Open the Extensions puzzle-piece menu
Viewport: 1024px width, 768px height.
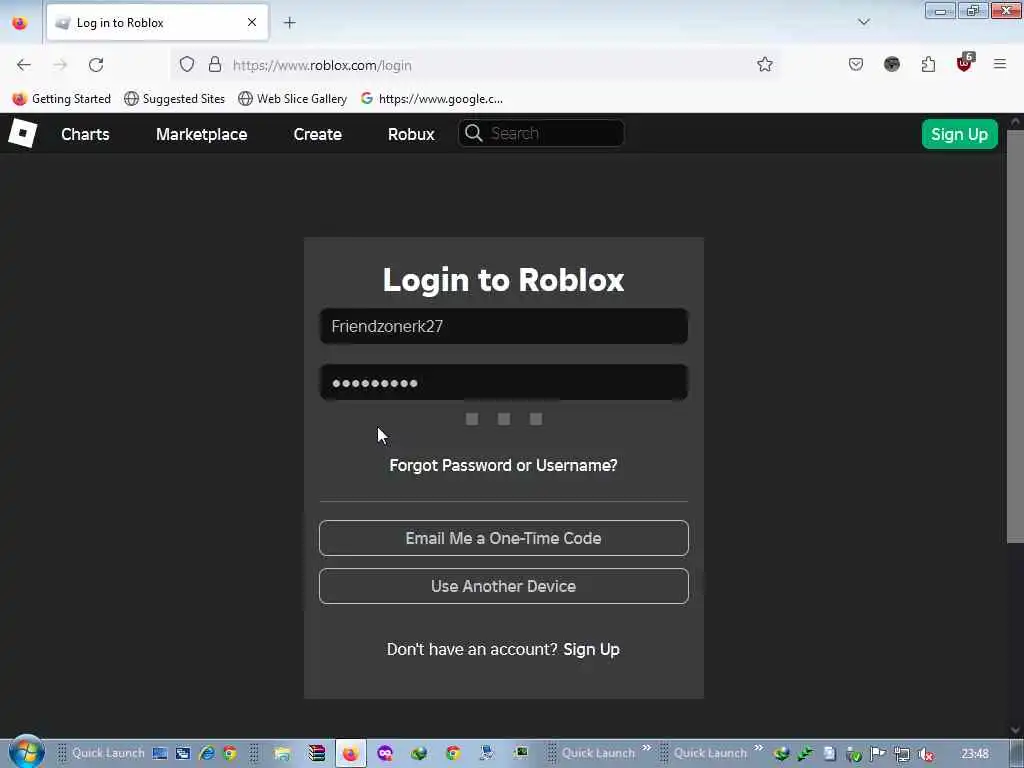pos(928,64)
